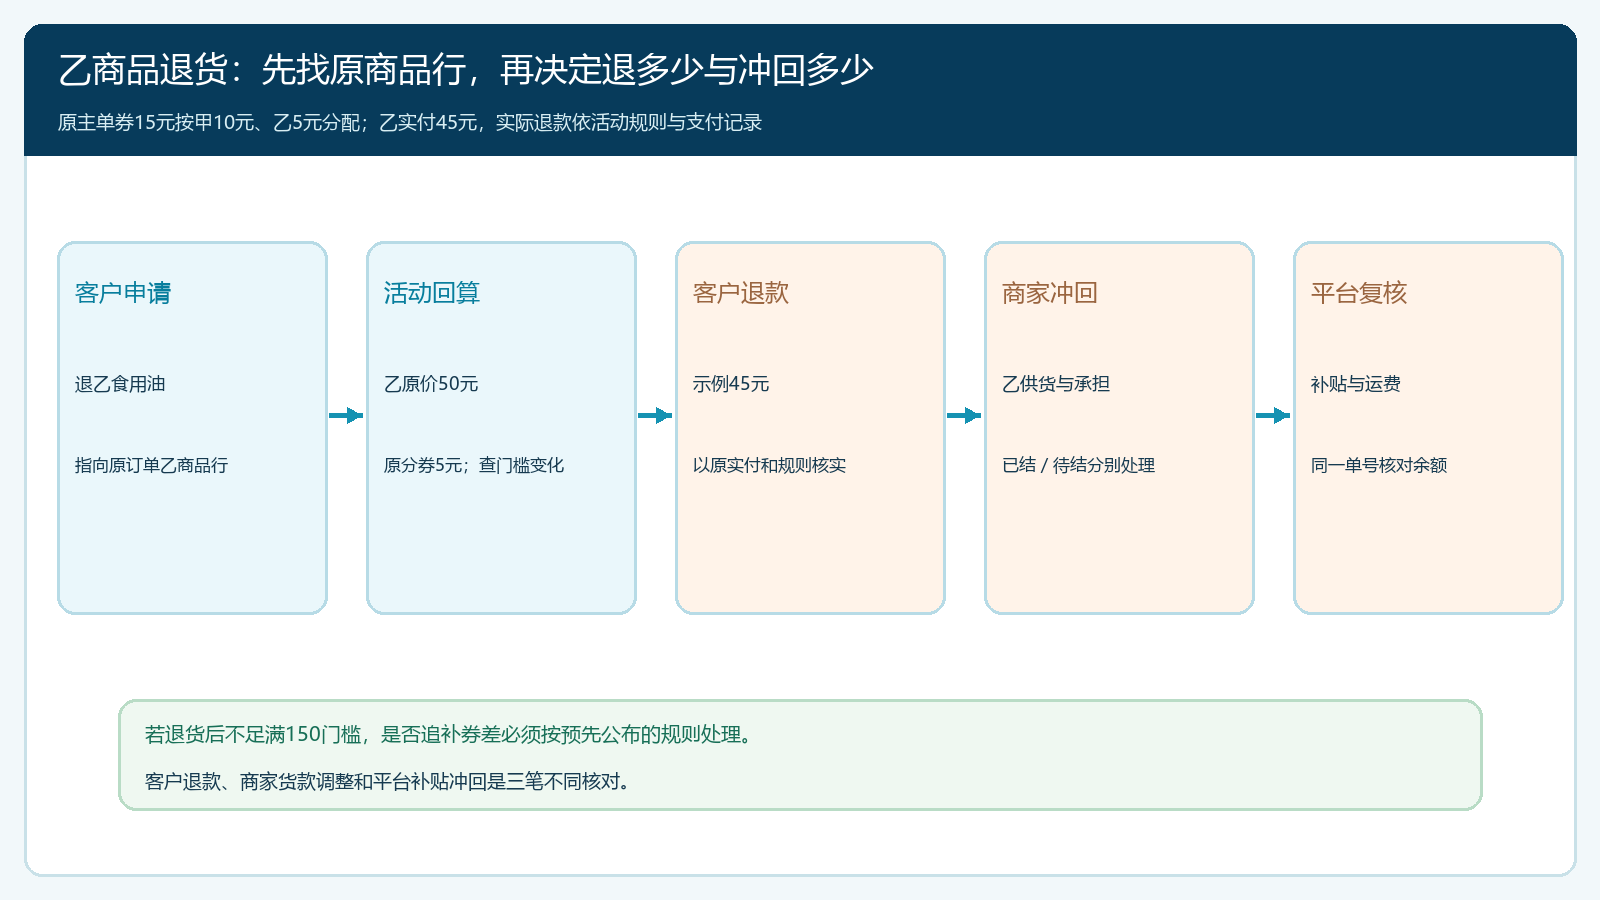The image size is (1600, 900).
Task: Click the text "已结 / 待结分别处理"
Action: coord(1079,465)
